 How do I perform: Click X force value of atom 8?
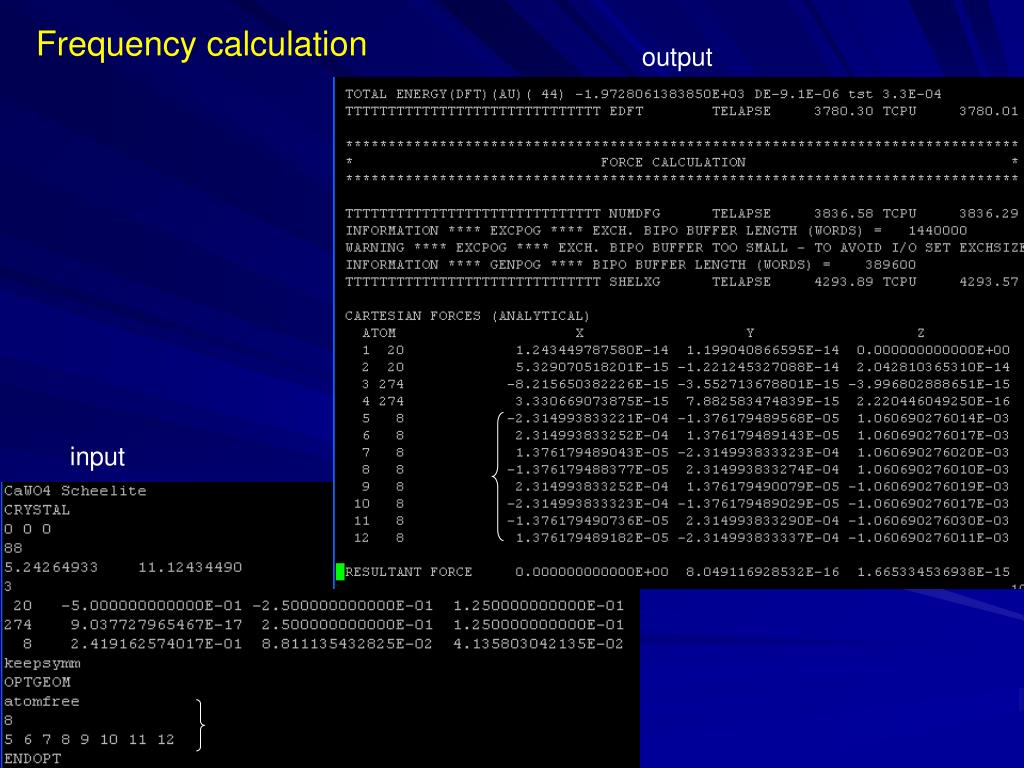[x=588, y=470]
